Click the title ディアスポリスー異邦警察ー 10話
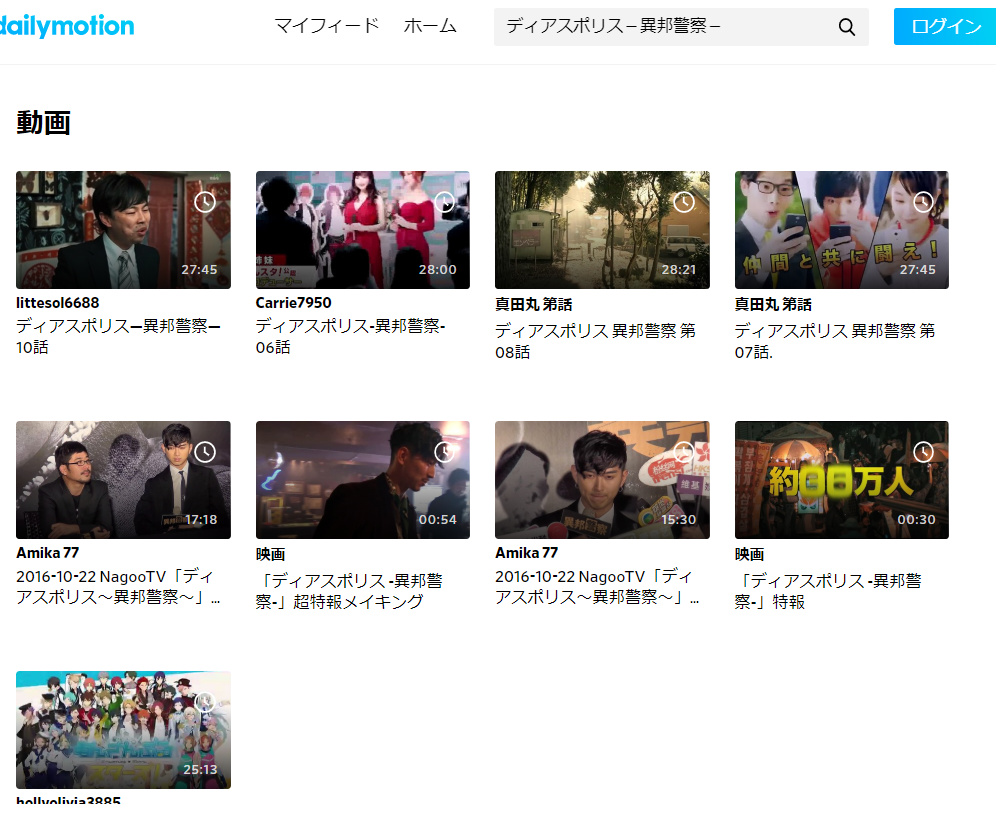996x820 pixels. (118, 337)
